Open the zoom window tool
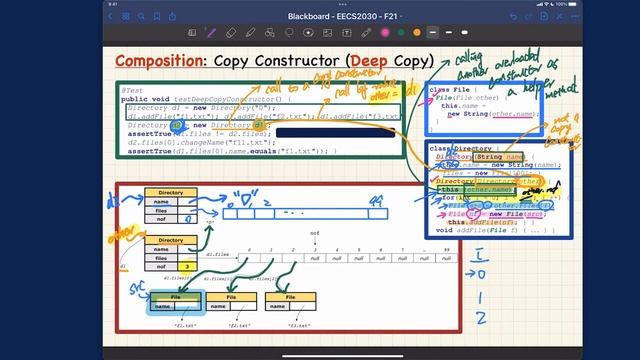Screen dimensions: 640x360 pos(192,33)
